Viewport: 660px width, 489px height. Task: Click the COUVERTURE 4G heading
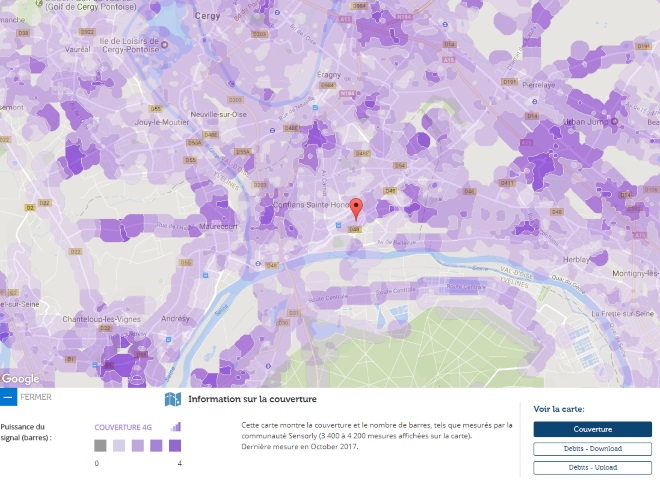[x=123, y=427]
